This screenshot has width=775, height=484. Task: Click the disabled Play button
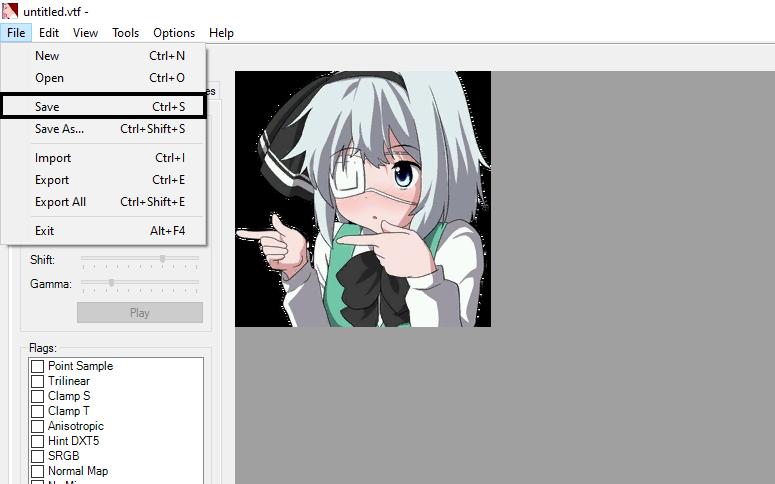140,313
